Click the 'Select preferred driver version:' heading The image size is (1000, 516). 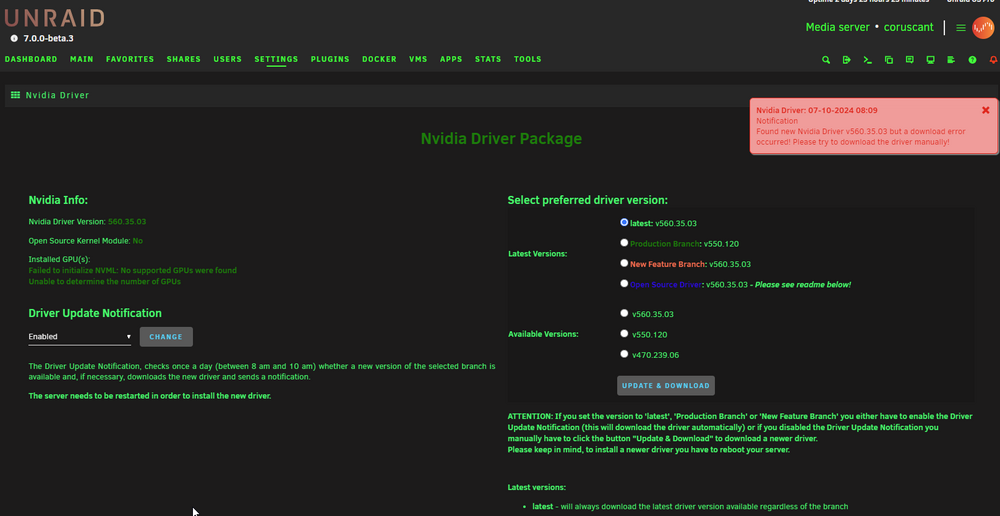[x=587, y=200]
